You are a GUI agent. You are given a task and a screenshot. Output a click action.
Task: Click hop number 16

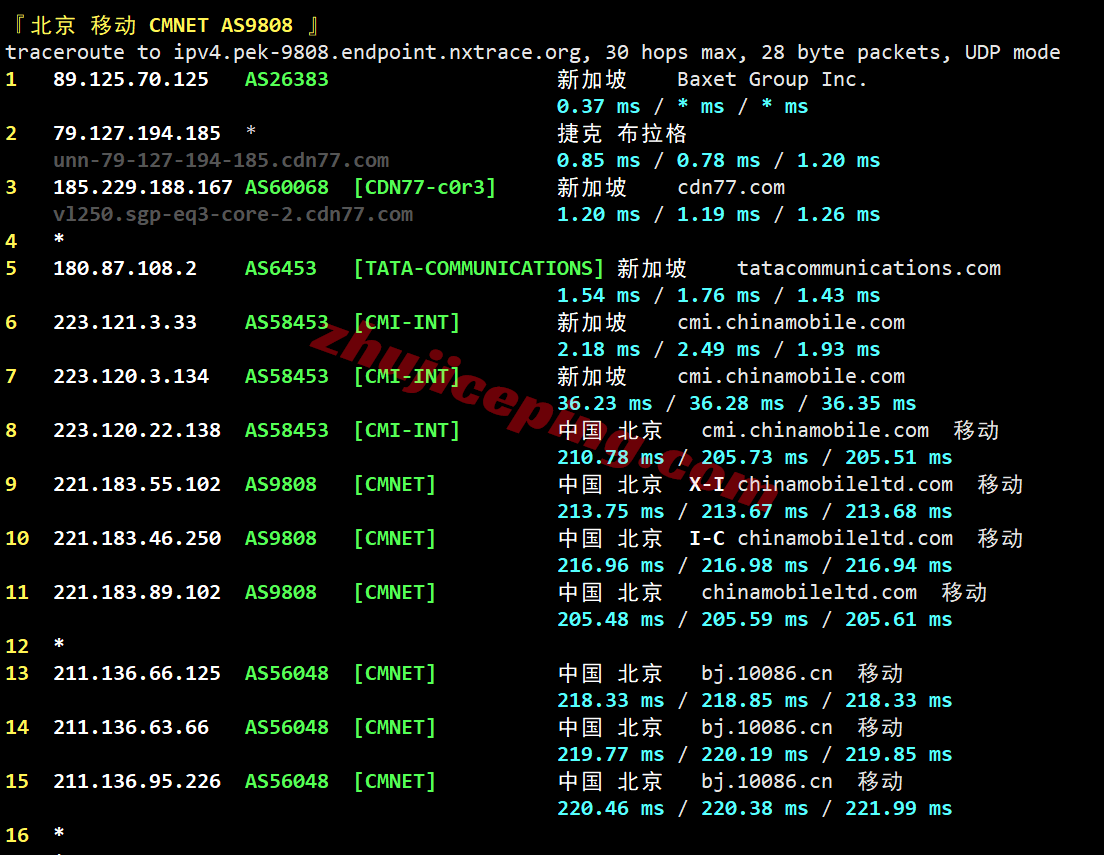[17, 835]
